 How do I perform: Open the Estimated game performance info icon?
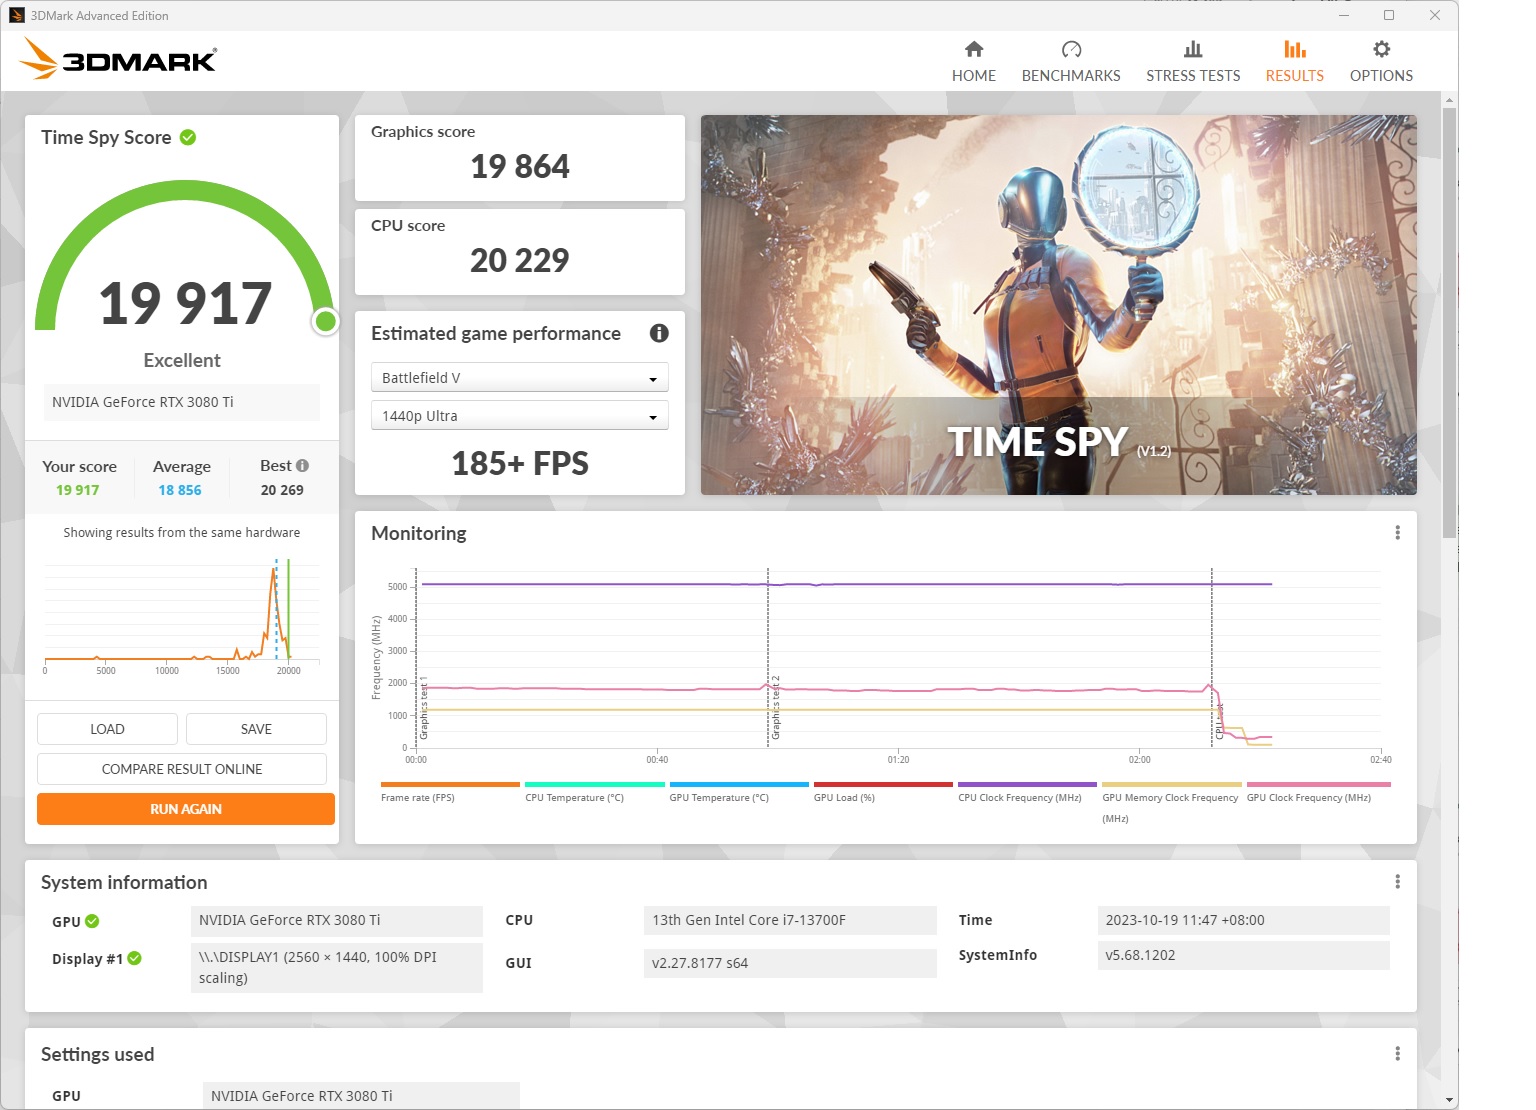659,333
